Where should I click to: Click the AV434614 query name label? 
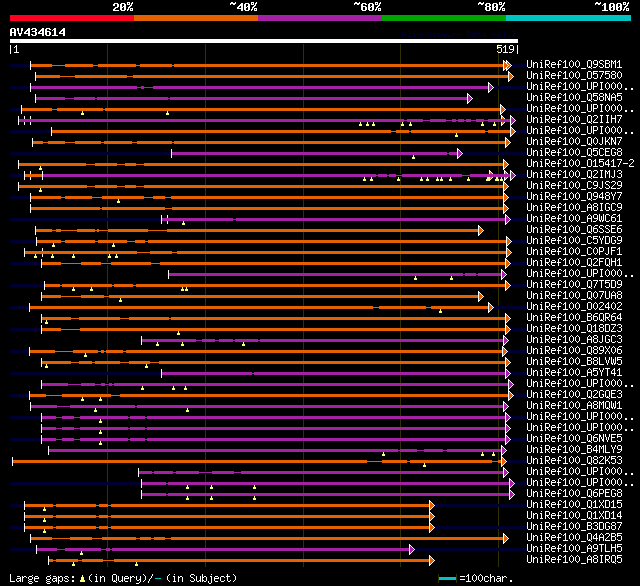point(38,32)
